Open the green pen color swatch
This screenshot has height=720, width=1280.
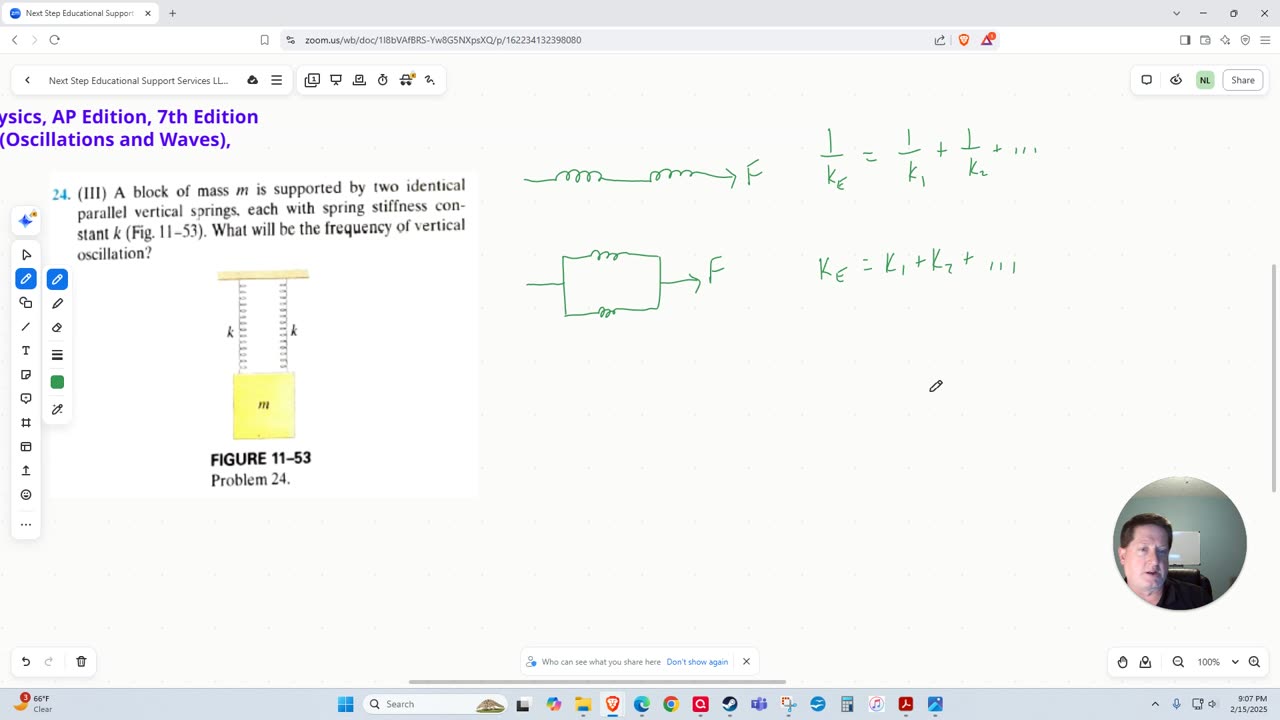(x=57, y=382)
